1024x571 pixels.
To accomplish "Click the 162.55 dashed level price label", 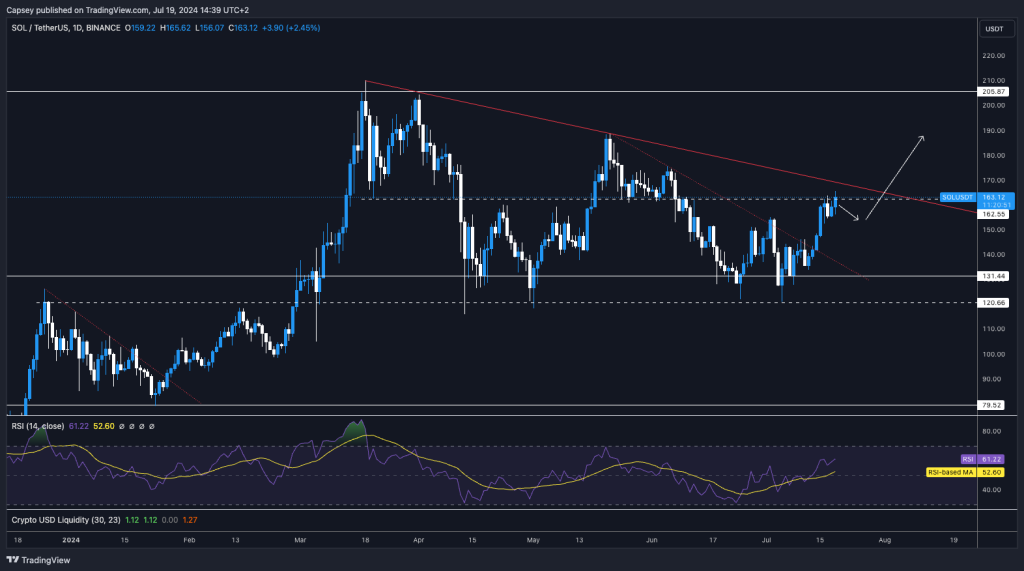I will click(x=994, y=214).
